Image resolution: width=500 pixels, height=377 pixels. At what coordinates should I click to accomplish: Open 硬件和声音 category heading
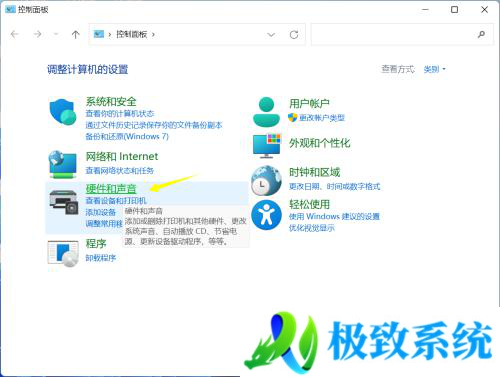pos(111,189)
